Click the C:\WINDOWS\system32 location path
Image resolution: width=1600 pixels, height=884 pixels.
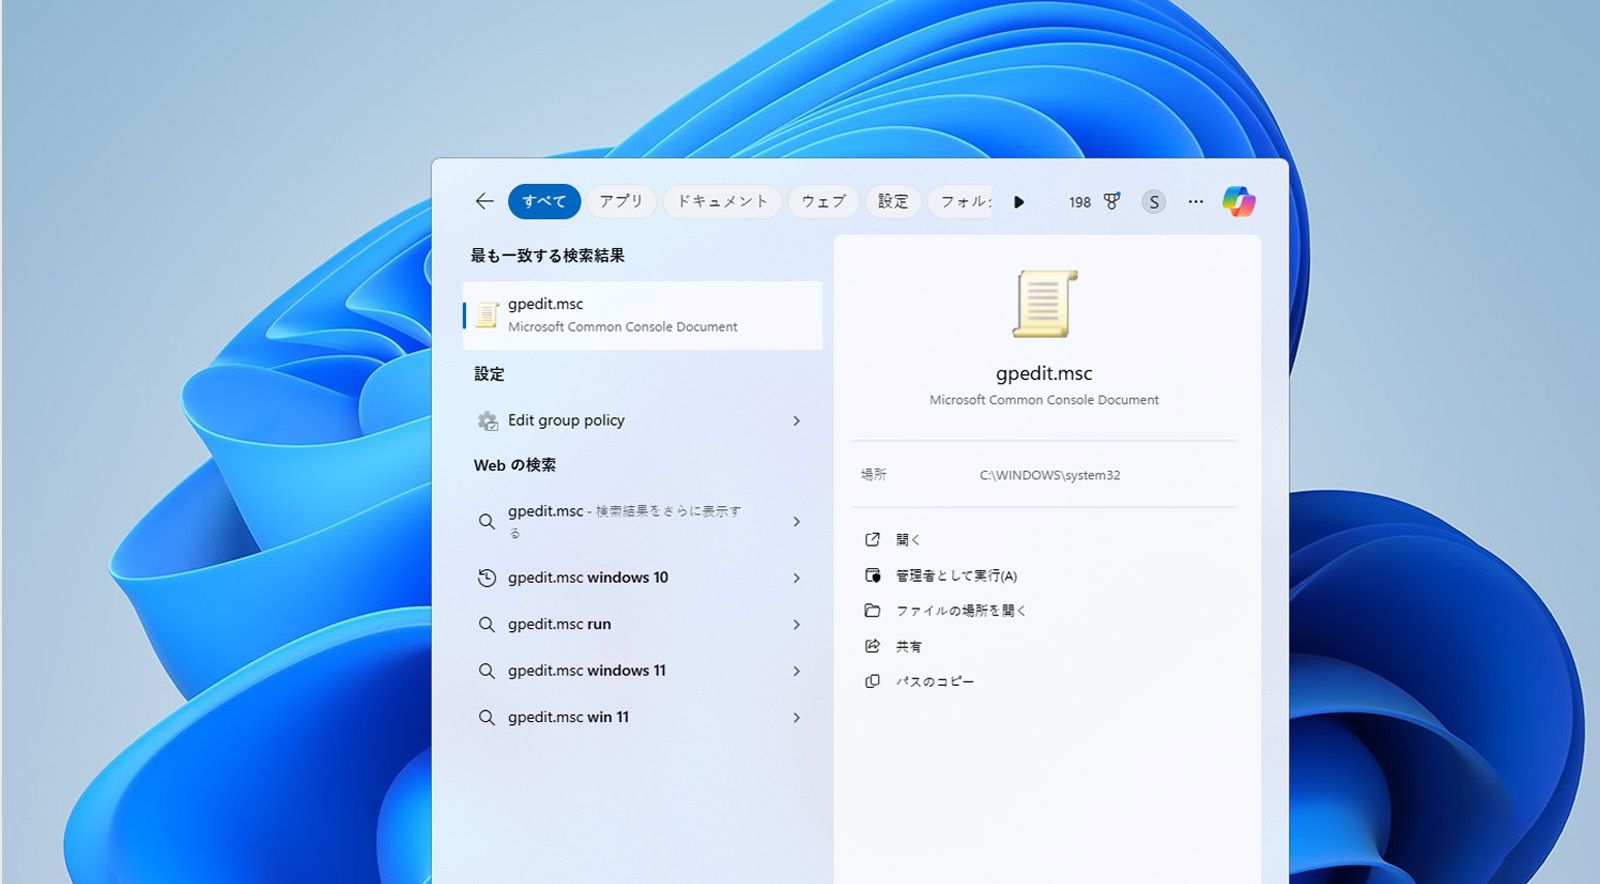[1050, 475]
